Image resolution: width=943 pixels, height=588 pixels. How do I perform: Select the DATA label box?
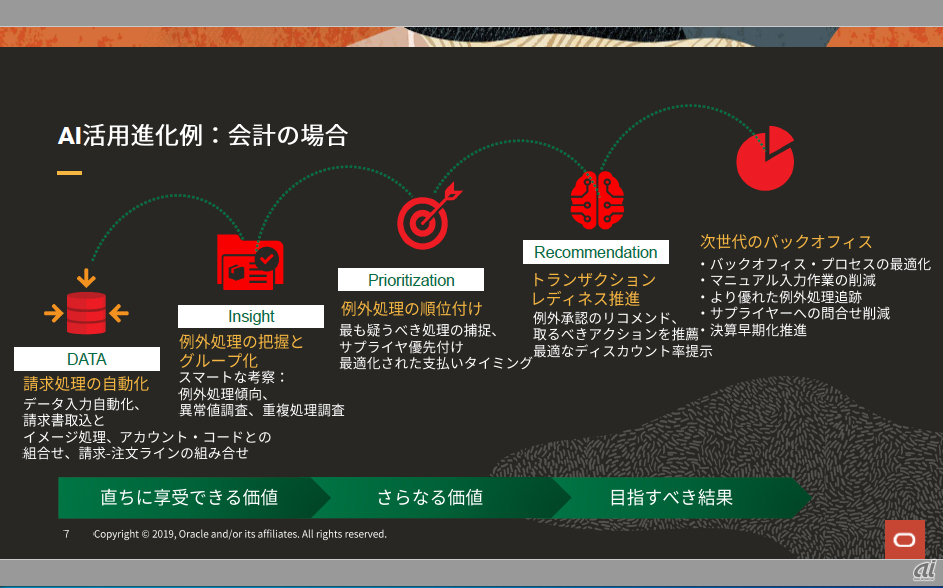[x=87, y=359]
